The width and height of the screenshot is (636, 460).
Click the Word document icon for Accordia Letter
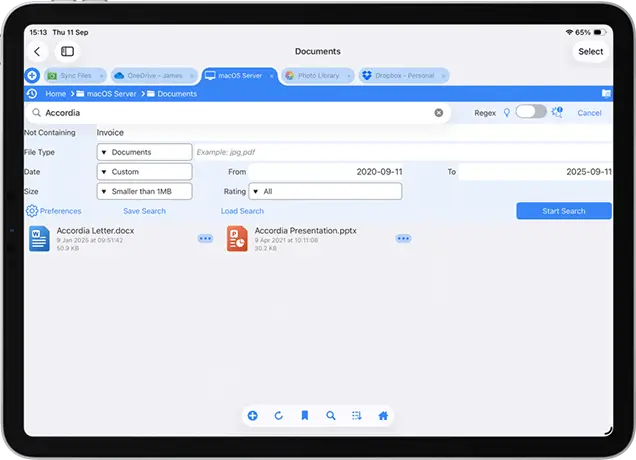tap(39, 239)
